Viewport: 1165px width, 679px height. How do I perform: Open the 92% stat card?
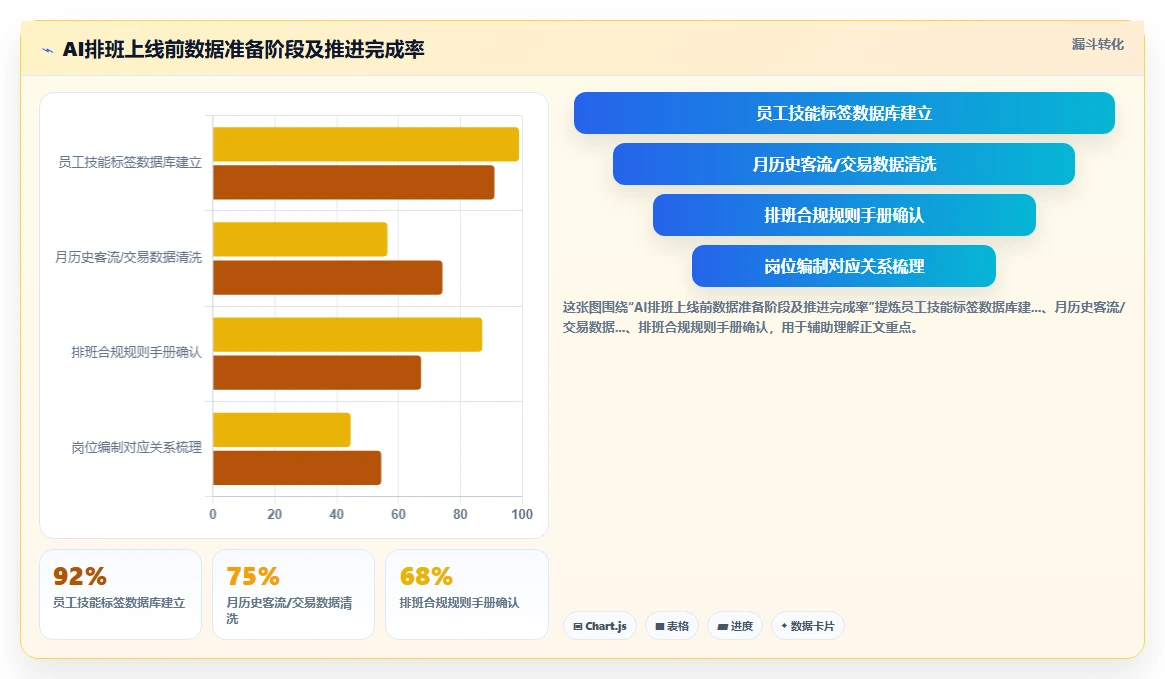click(x=120, y=594)
